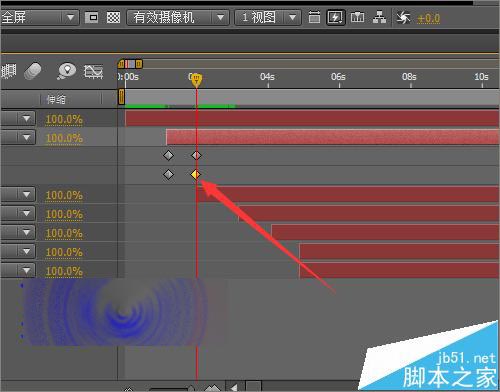Select the topmost layer bar starting at 0s

[x=312, y=118]
